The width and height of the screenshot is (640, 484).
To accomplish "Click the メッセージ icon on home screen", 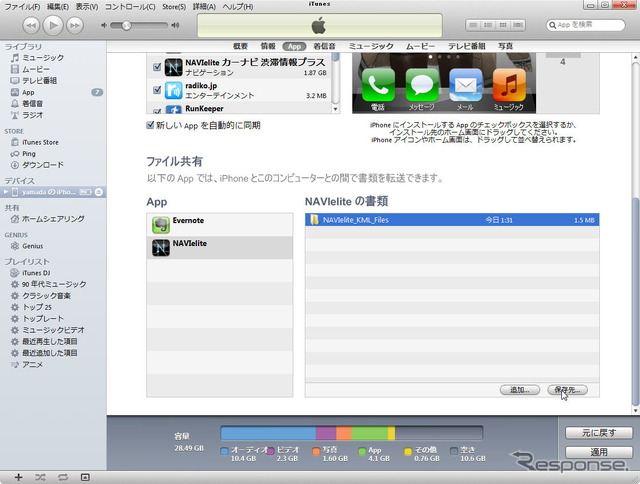I will 422,85.
